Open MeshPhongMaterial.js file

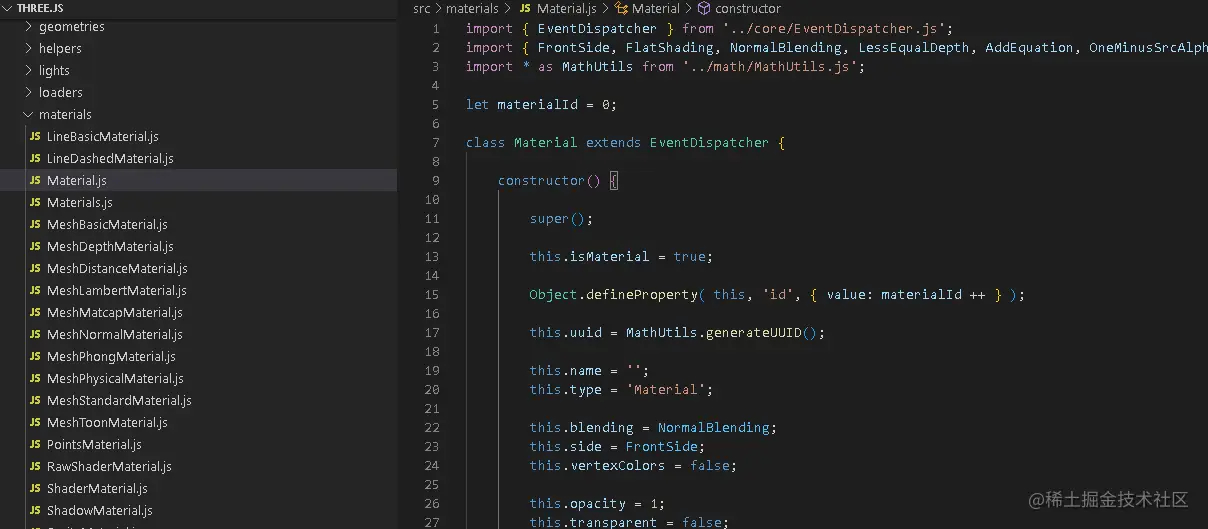click(111, 356)
